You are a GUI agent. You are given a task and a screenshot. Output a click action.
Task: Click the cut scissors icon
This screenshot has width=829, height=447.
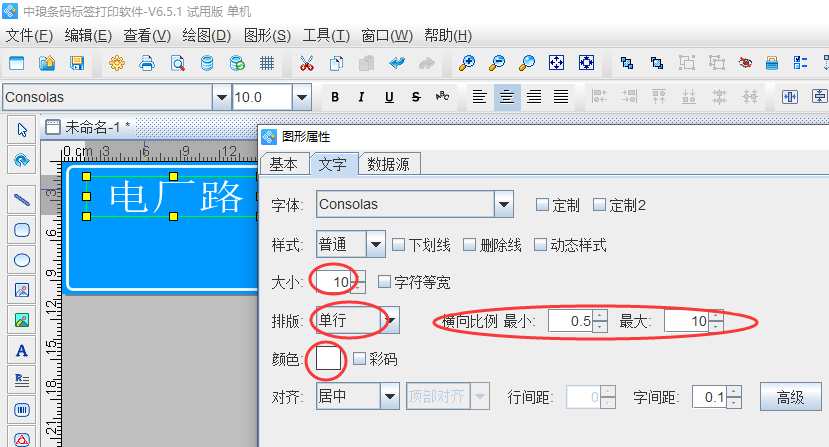[x=306, y=63]
